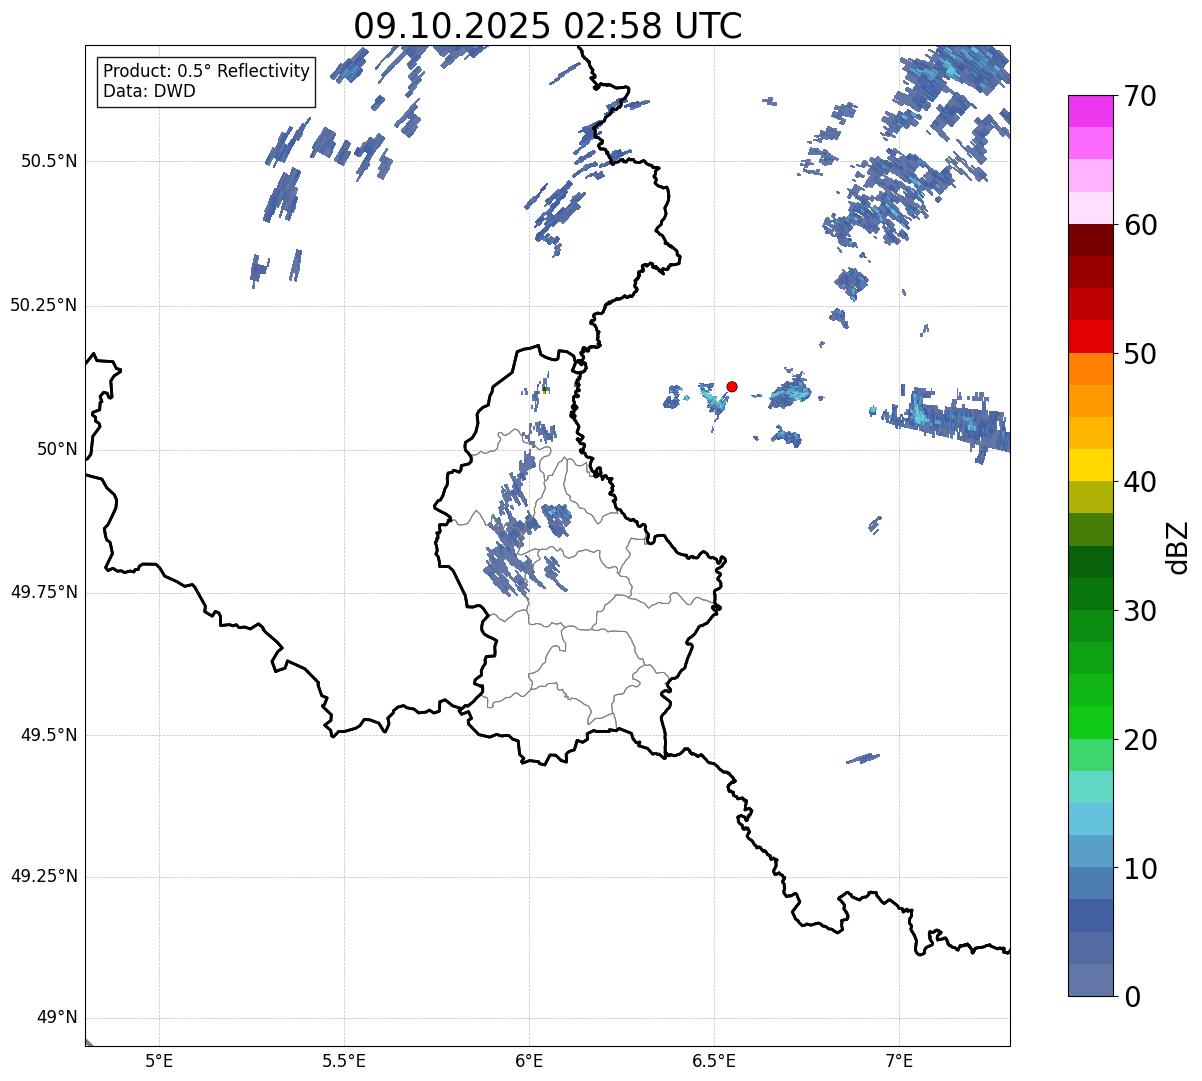Click the 6.5°E longitude label
The height and width of the screenshot is (1081, 1202).
click(714, 1060)
